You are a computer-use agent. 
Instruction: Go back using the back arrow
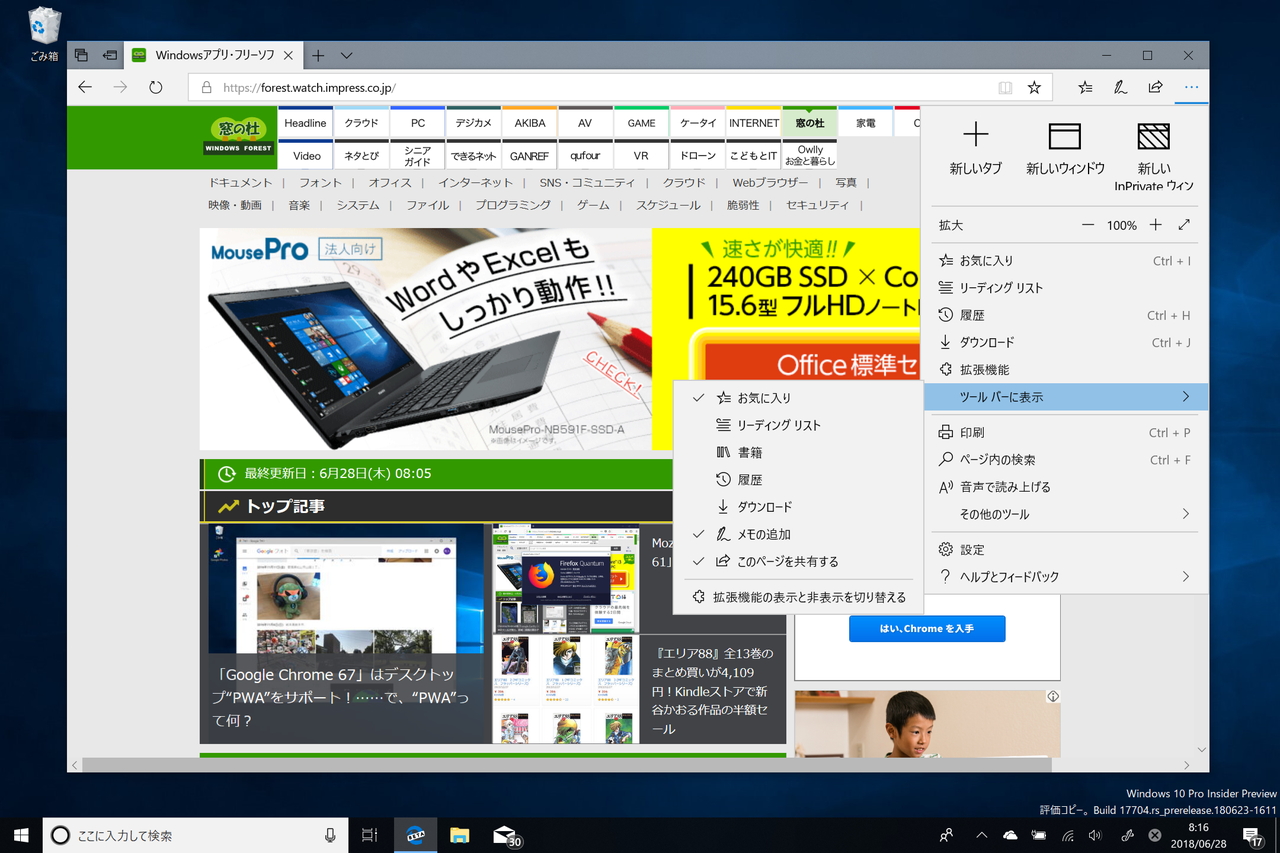tap(84, 87)
